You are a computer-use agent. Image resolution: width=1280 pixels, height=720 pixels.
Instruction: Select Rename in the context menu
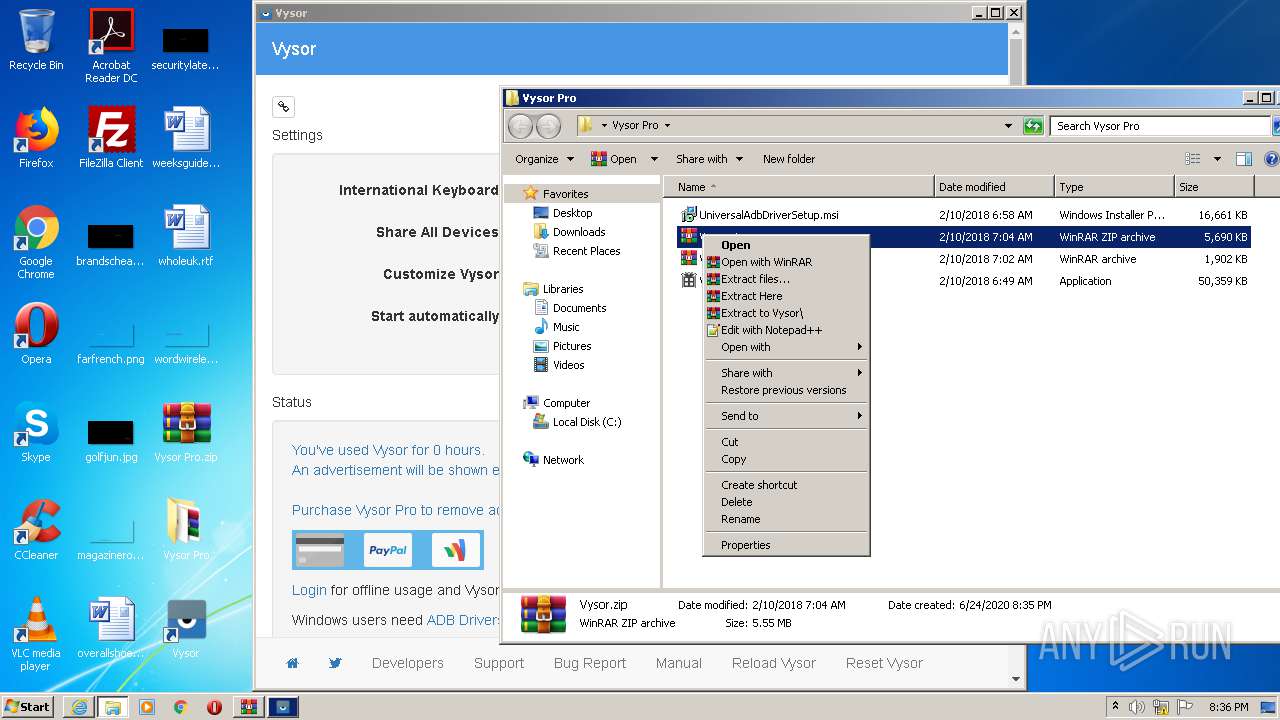pos(785,519)
